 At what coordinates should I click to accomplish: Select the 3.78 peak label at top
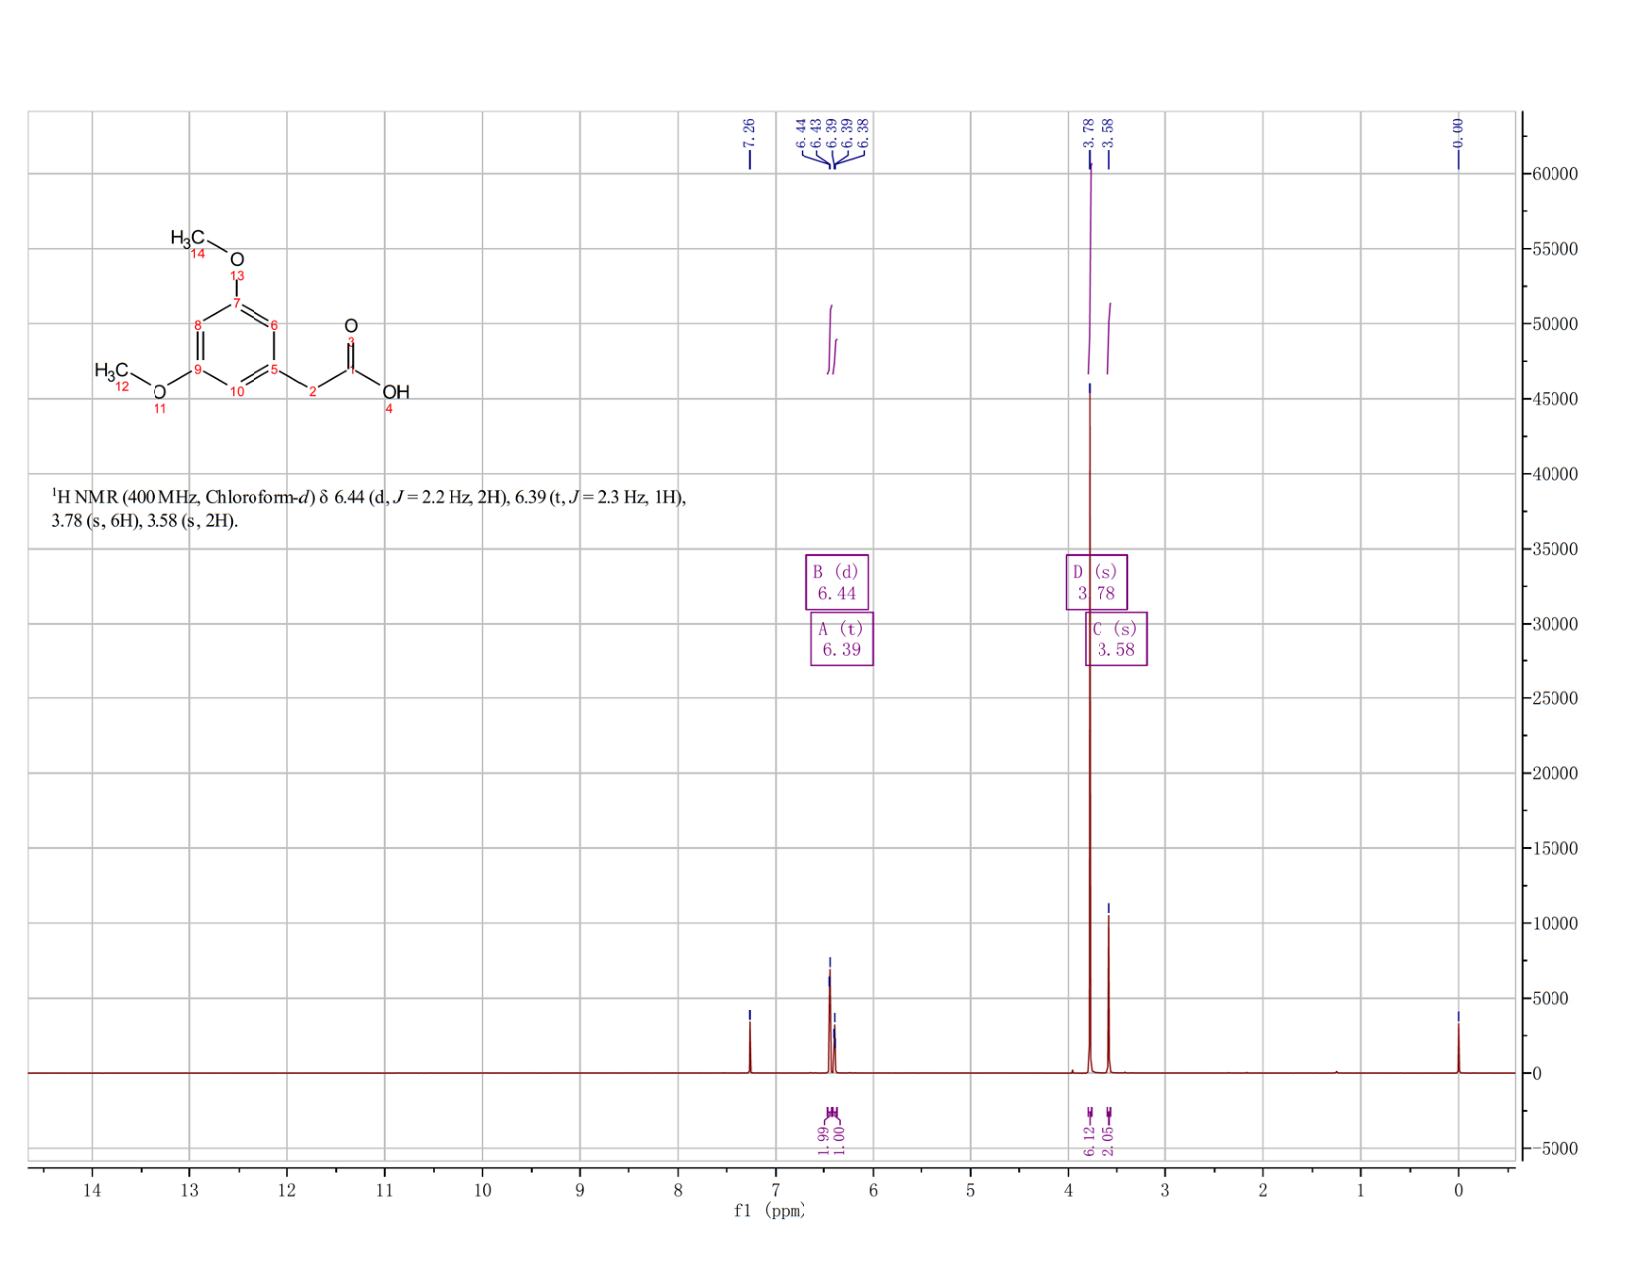1089,131
